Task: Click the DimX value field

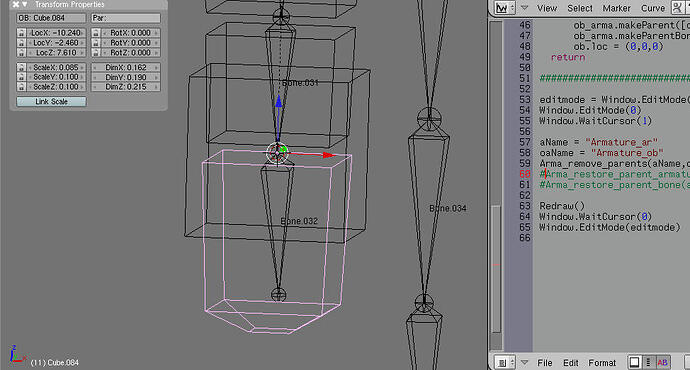Action: (126, 67)
